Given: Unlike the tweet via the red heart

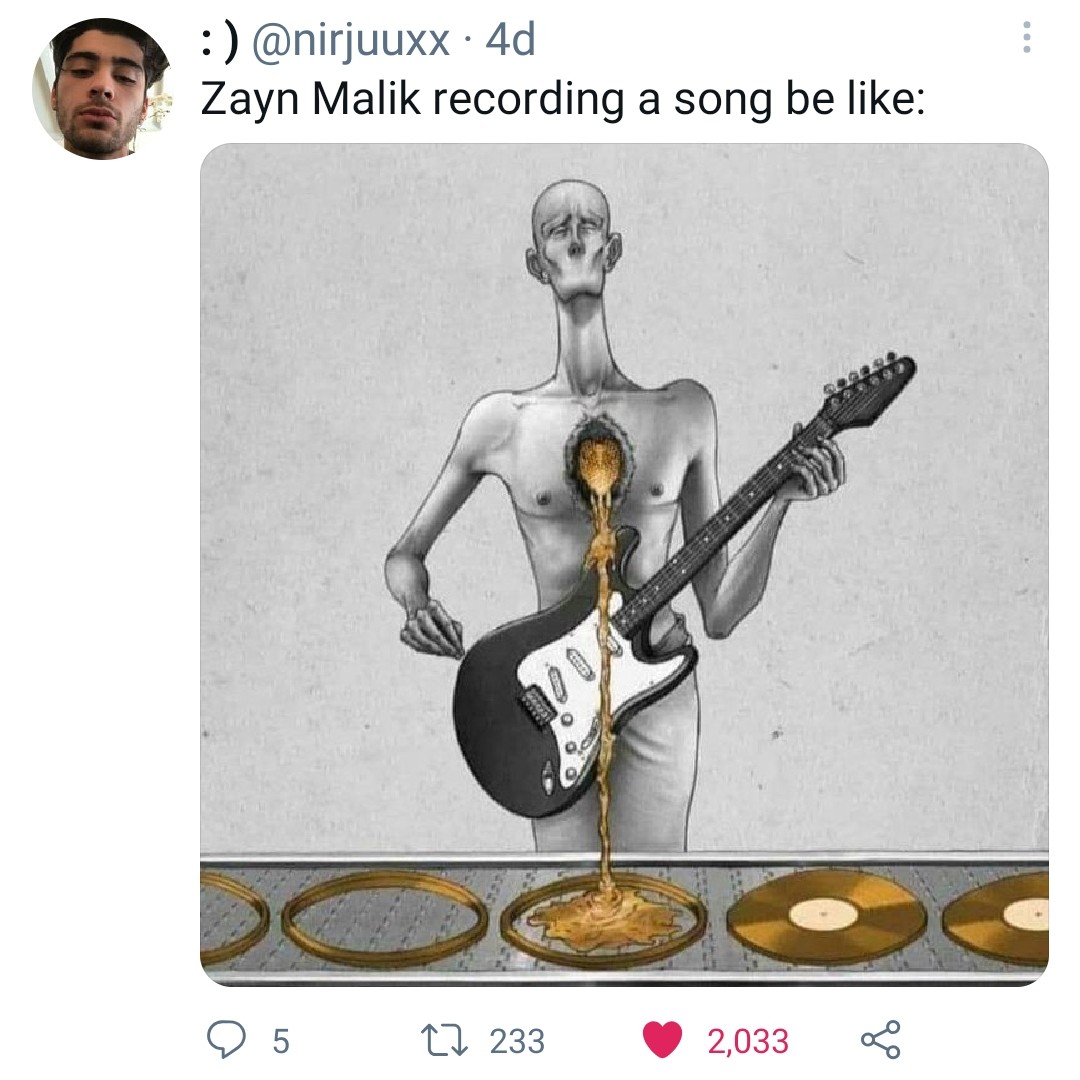Looking at the screenshot, I should tap(662, 1039).
